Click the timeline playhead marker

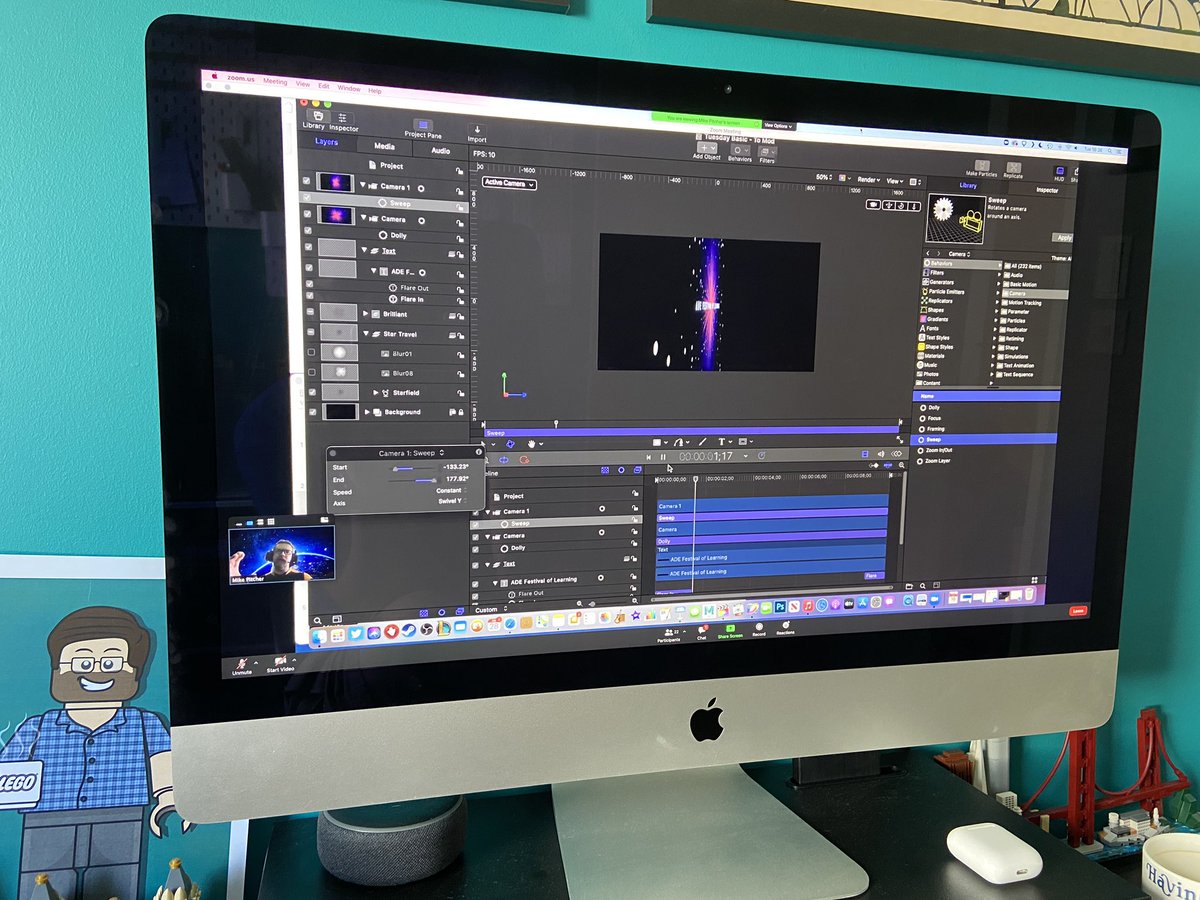[x=695, y=480]
